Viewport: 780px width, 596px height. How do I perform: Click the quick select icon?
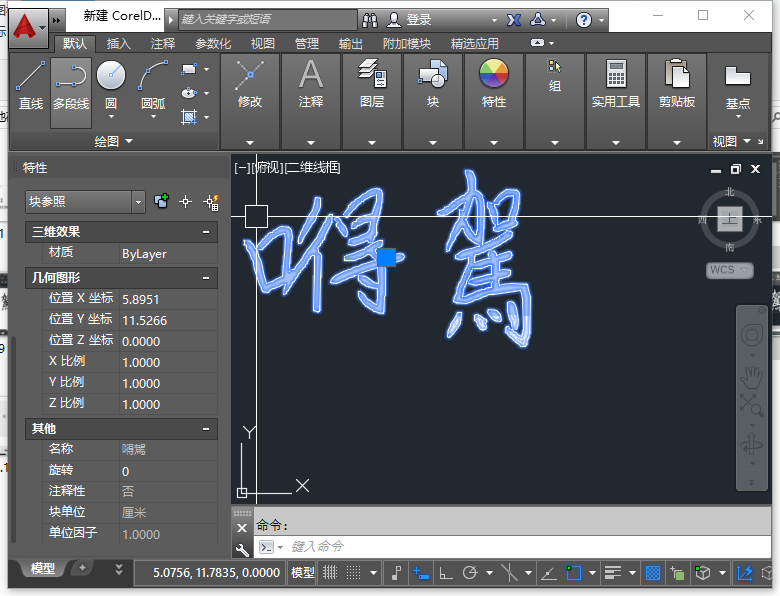click(x=211, y=201)
